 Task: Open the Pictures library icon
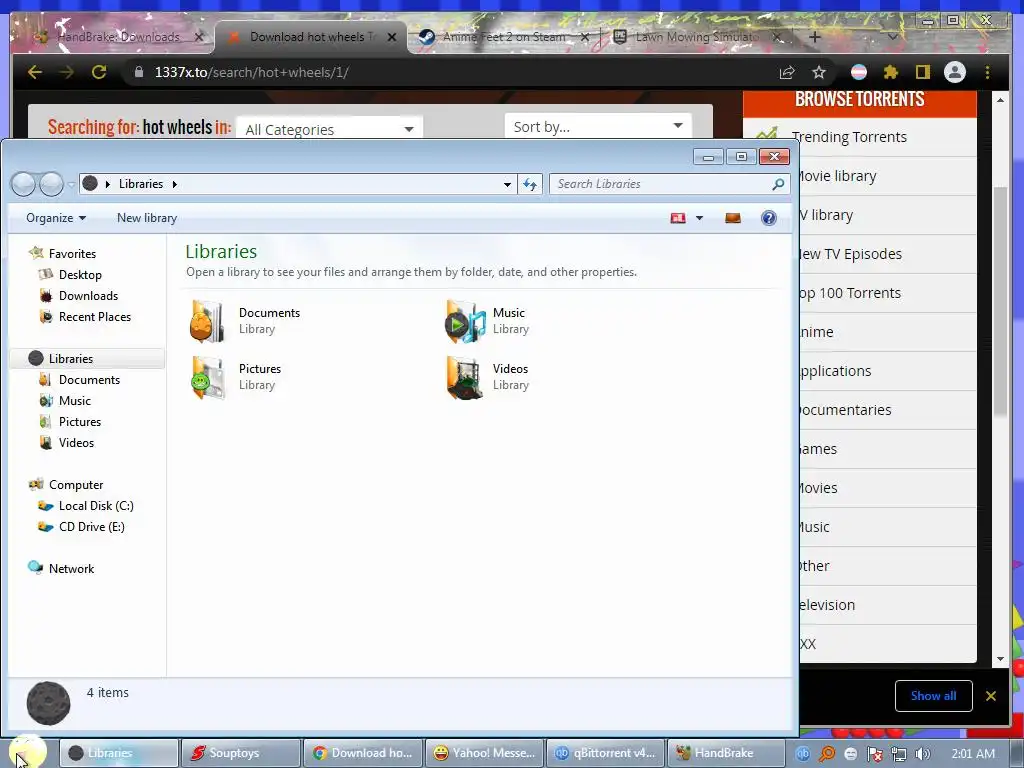click(x=207, y=377)
